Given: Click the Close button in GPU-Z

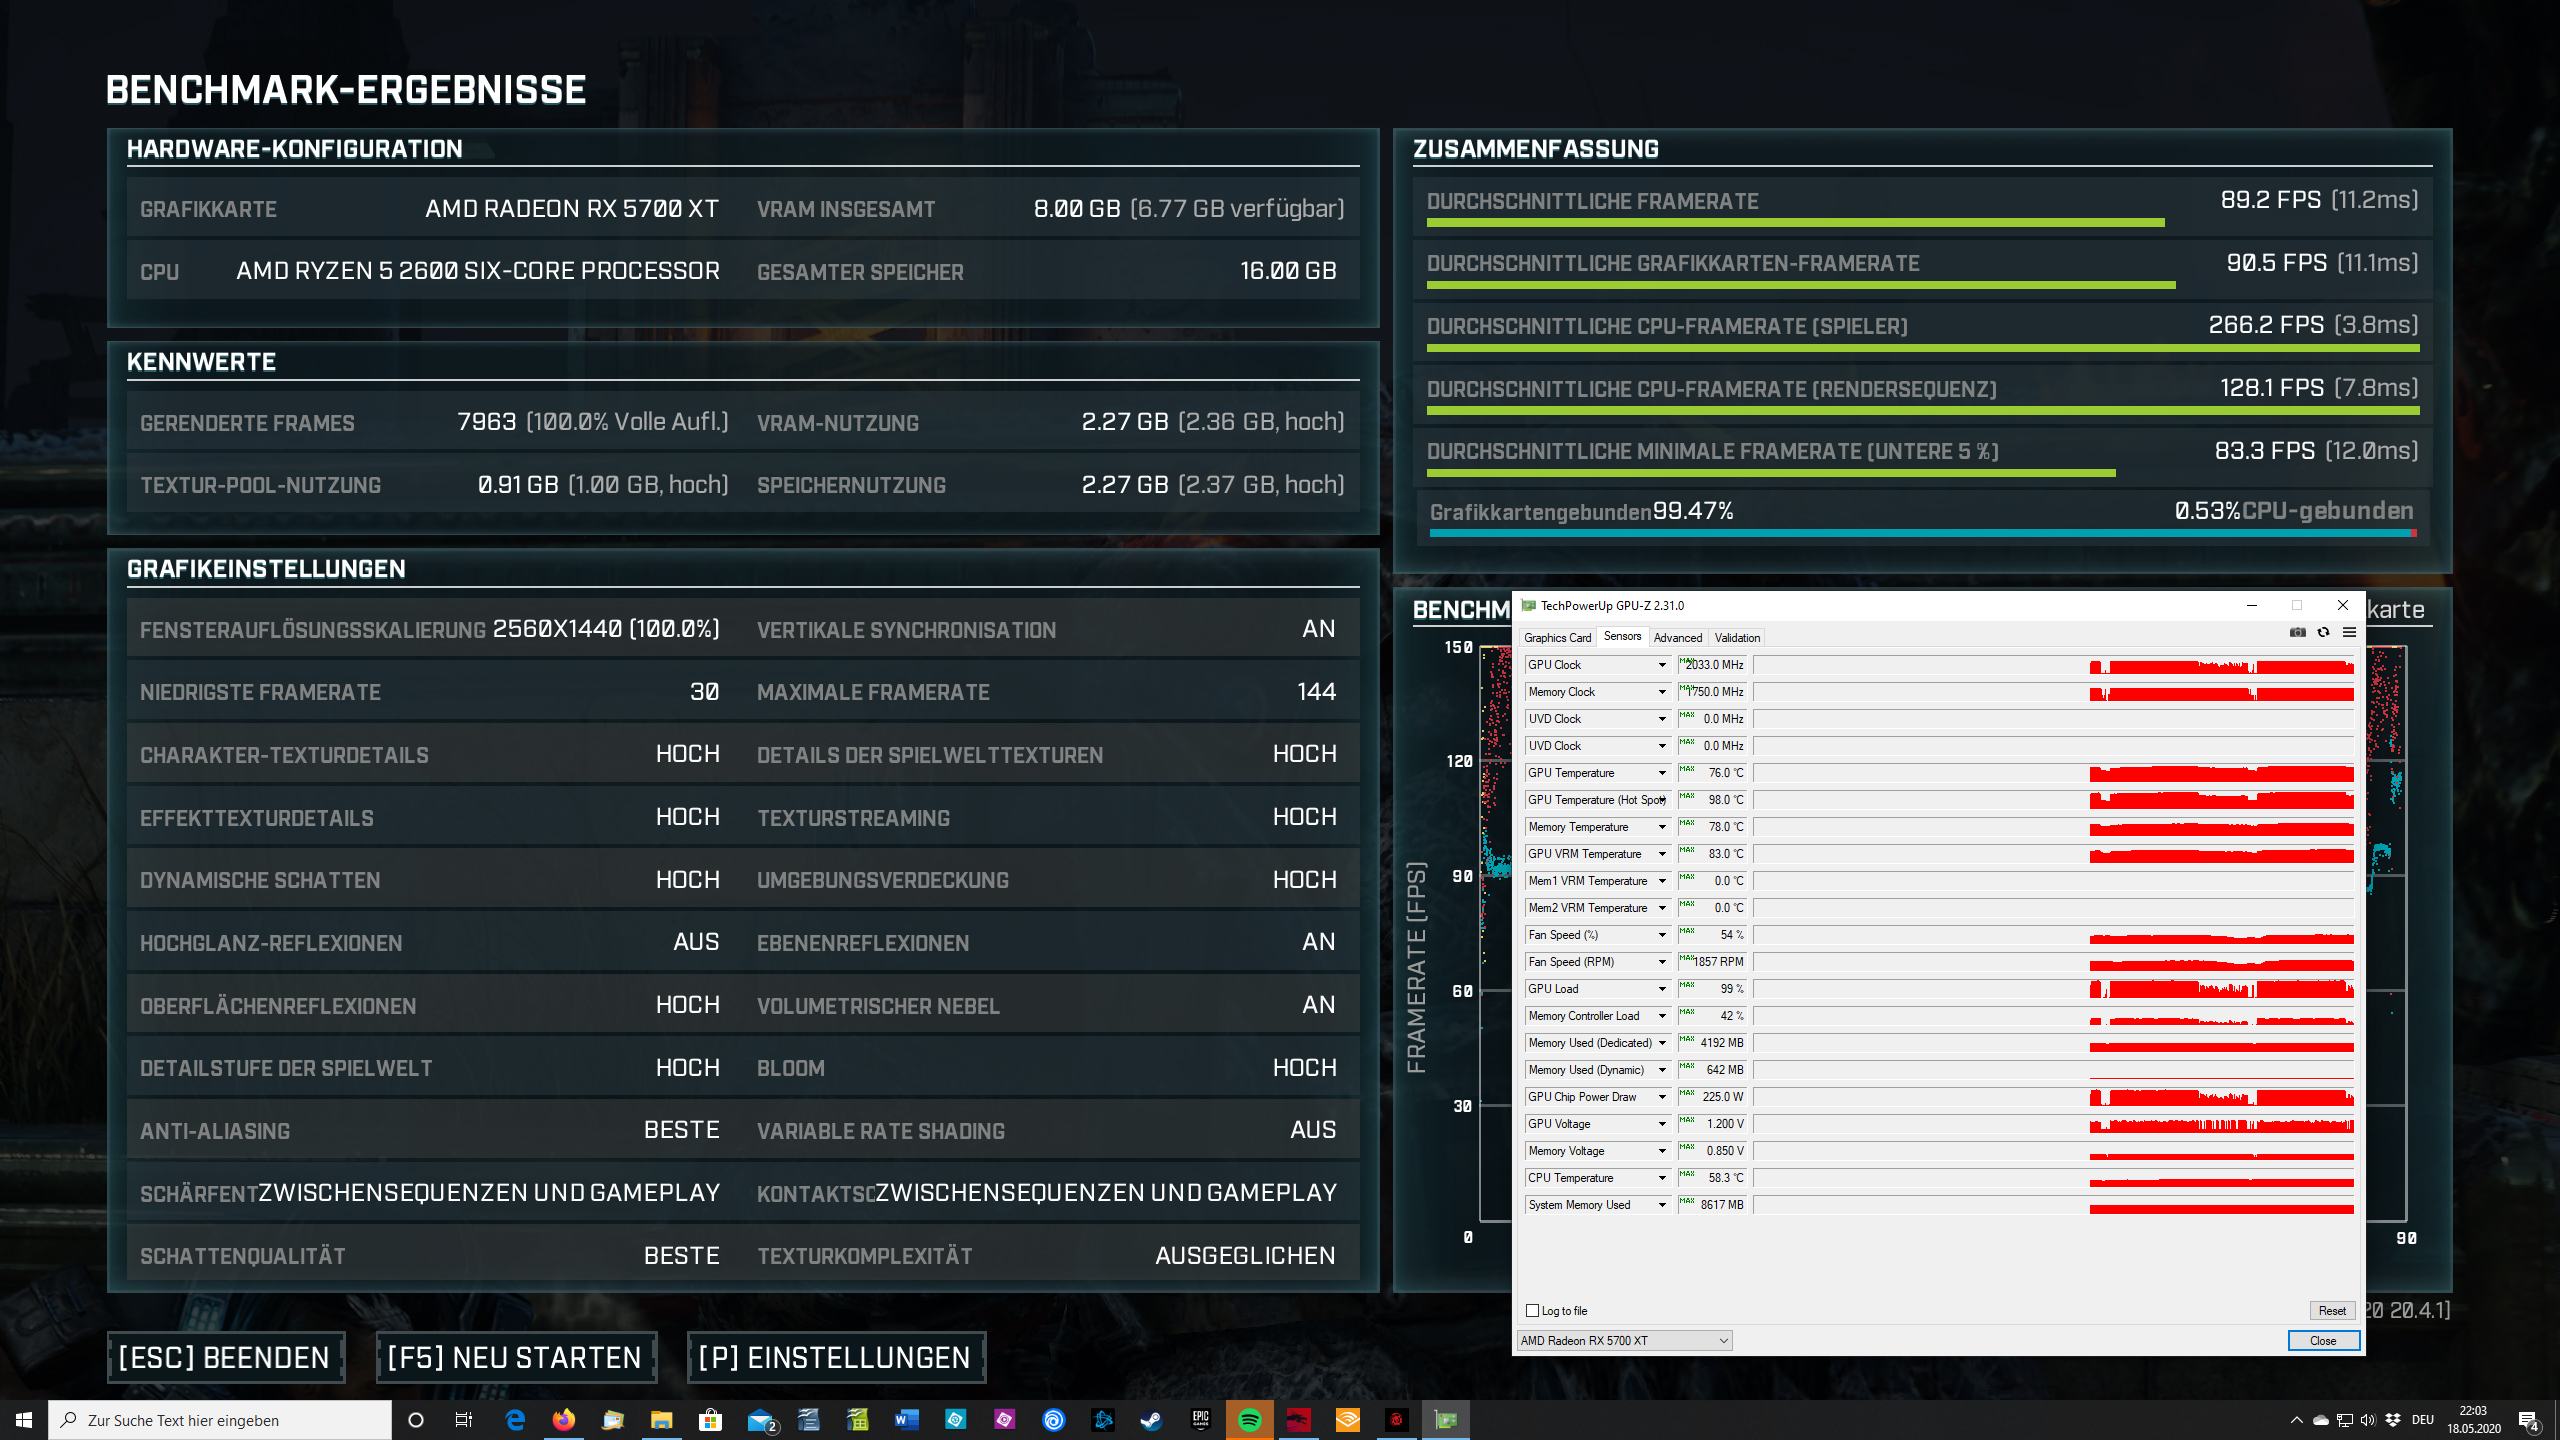Looking at the screenshot, I should click(x=2323, y=1341).
